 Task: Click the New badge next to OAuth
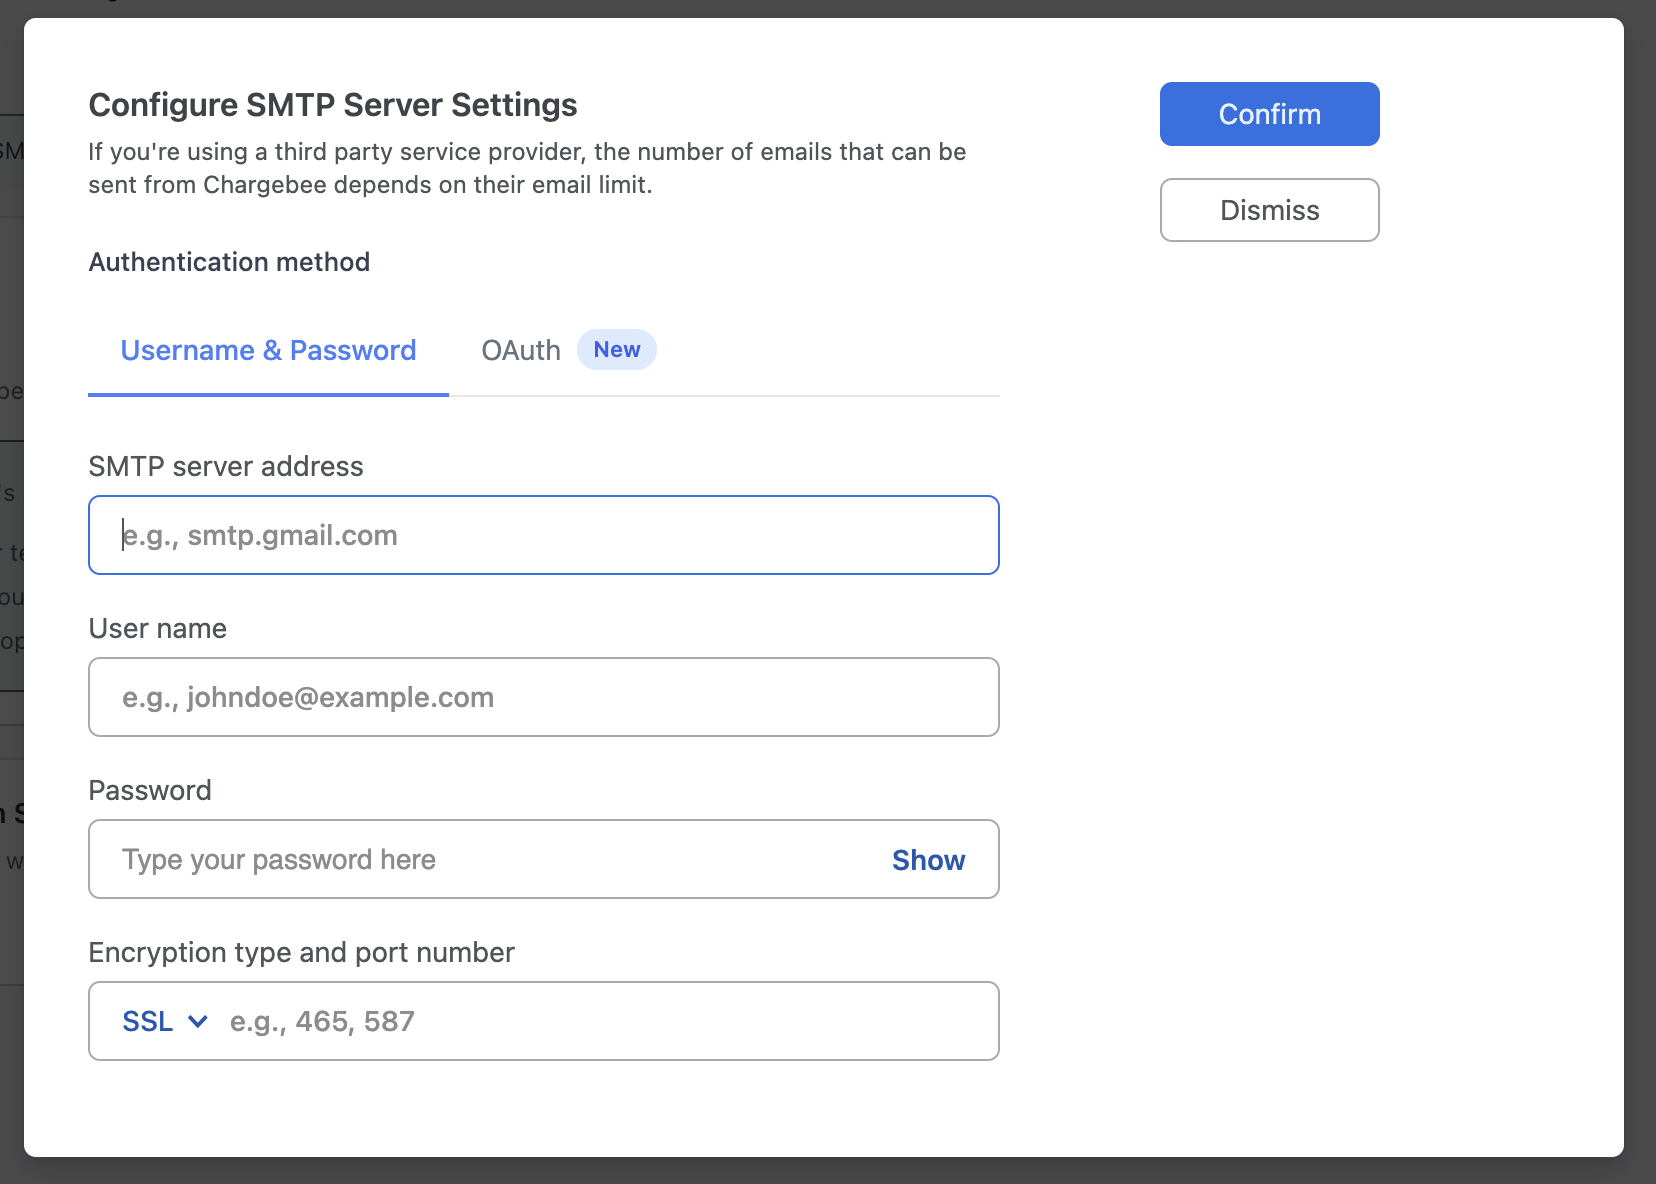616,349
